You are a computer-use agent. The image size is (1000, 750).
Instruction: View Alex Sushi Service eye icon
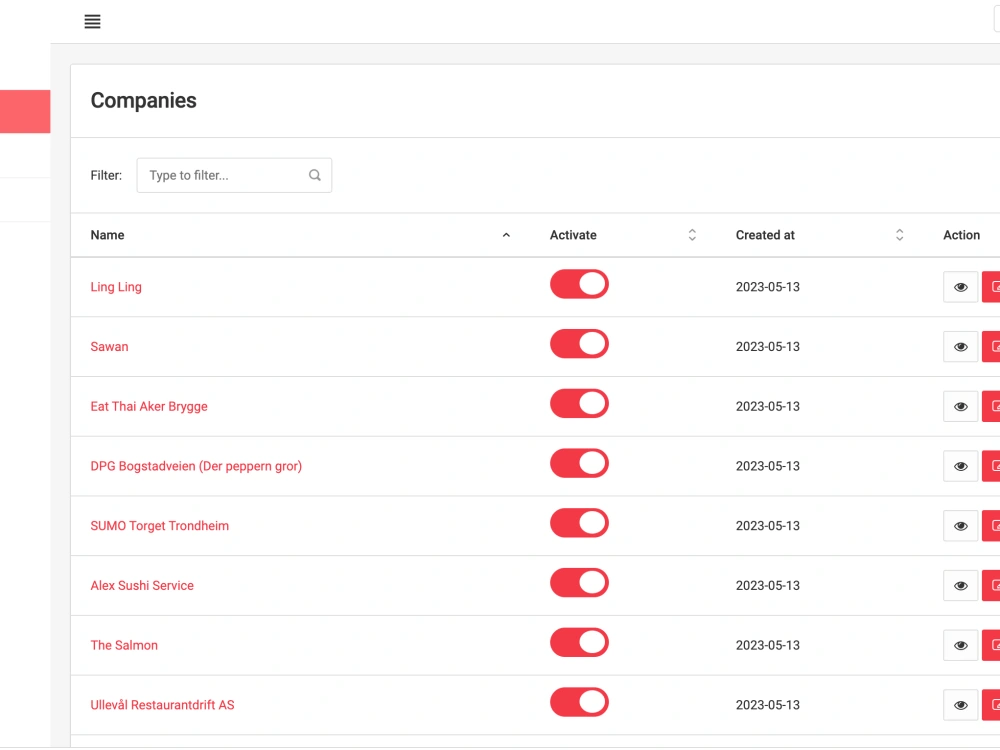coord(960,585)
